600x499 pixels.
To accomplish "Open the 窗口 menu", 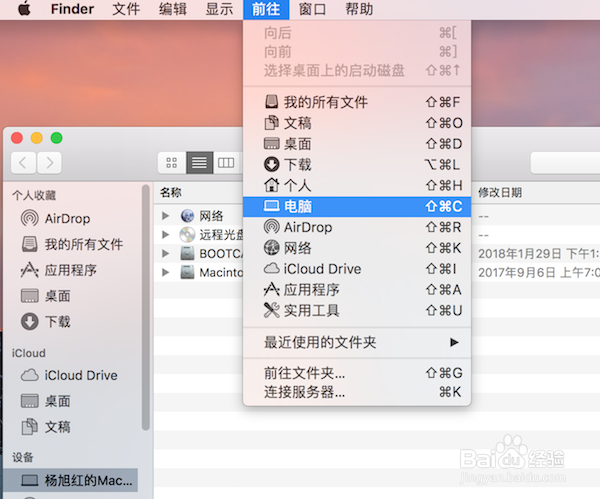I will click(x=312, y=9).
